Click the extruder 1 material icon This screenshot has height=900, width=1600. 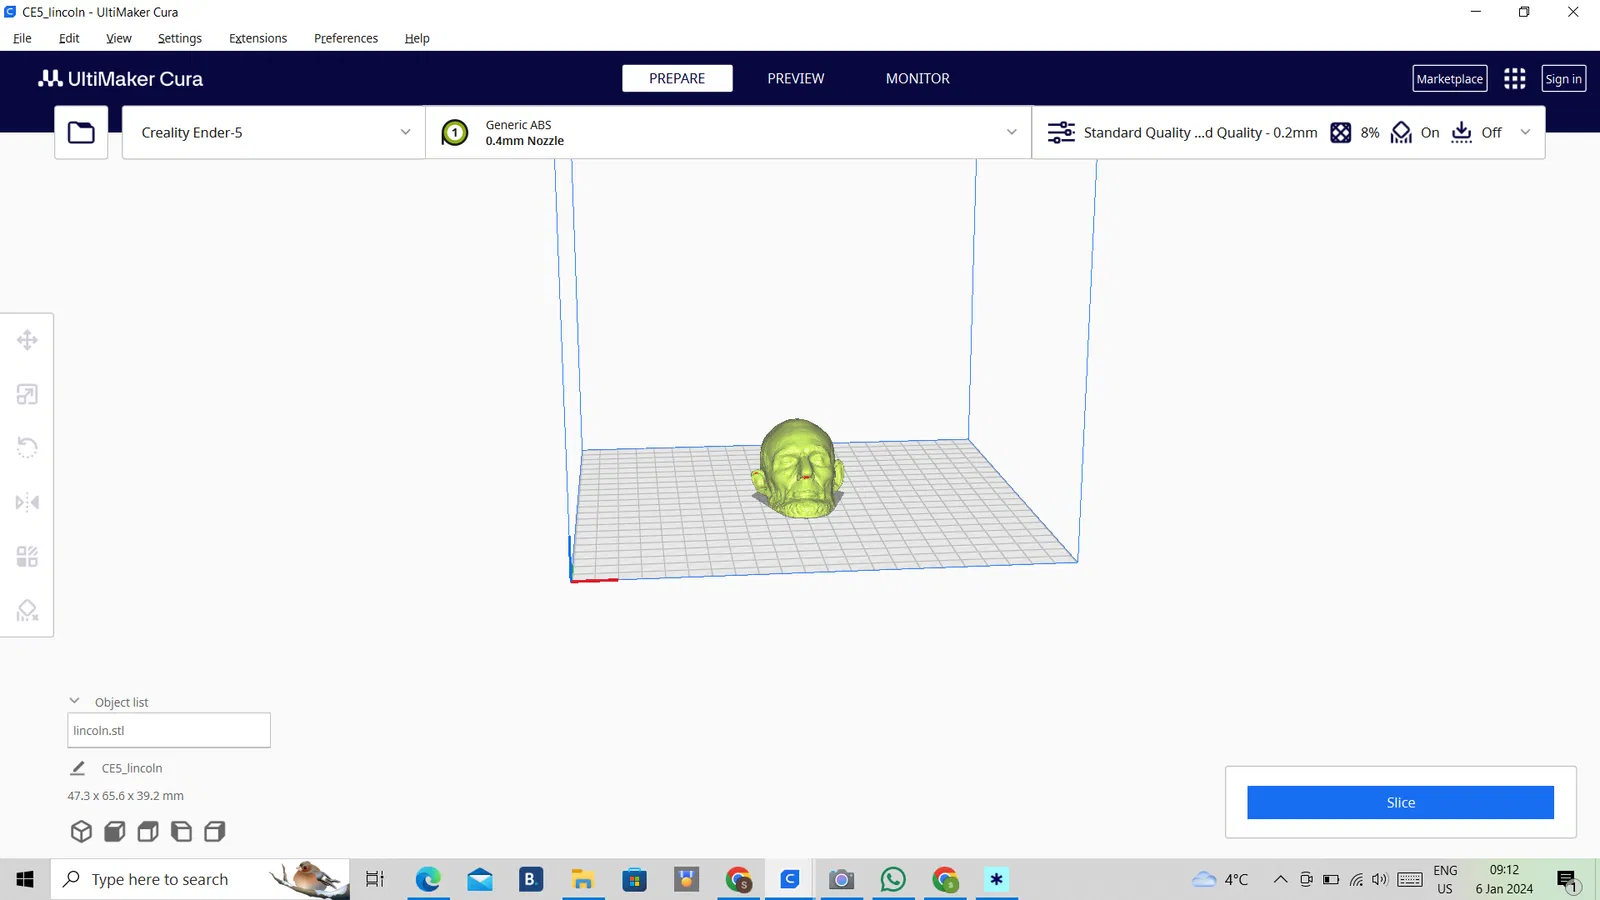[x=455, y=132]
